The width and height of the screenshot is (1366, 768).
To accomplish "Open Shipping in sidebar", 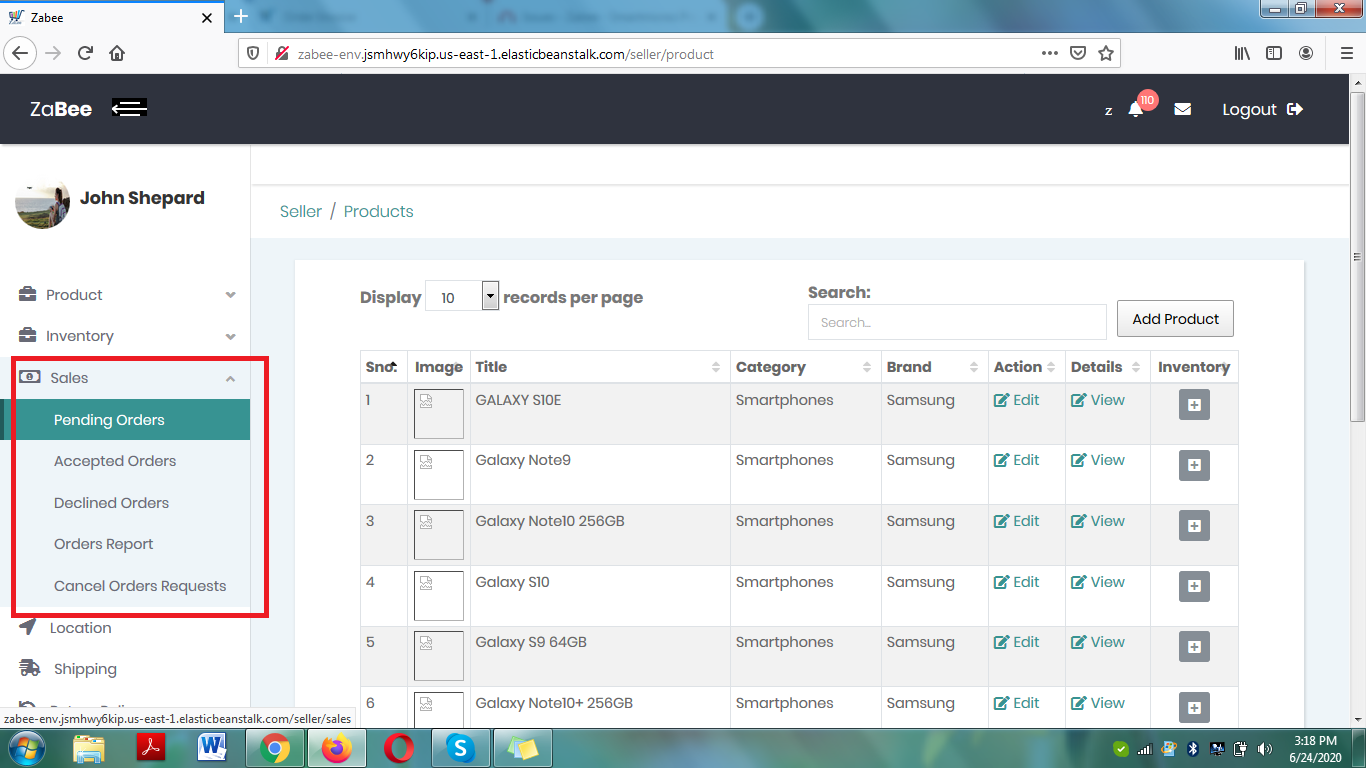I will coord(85,669).
